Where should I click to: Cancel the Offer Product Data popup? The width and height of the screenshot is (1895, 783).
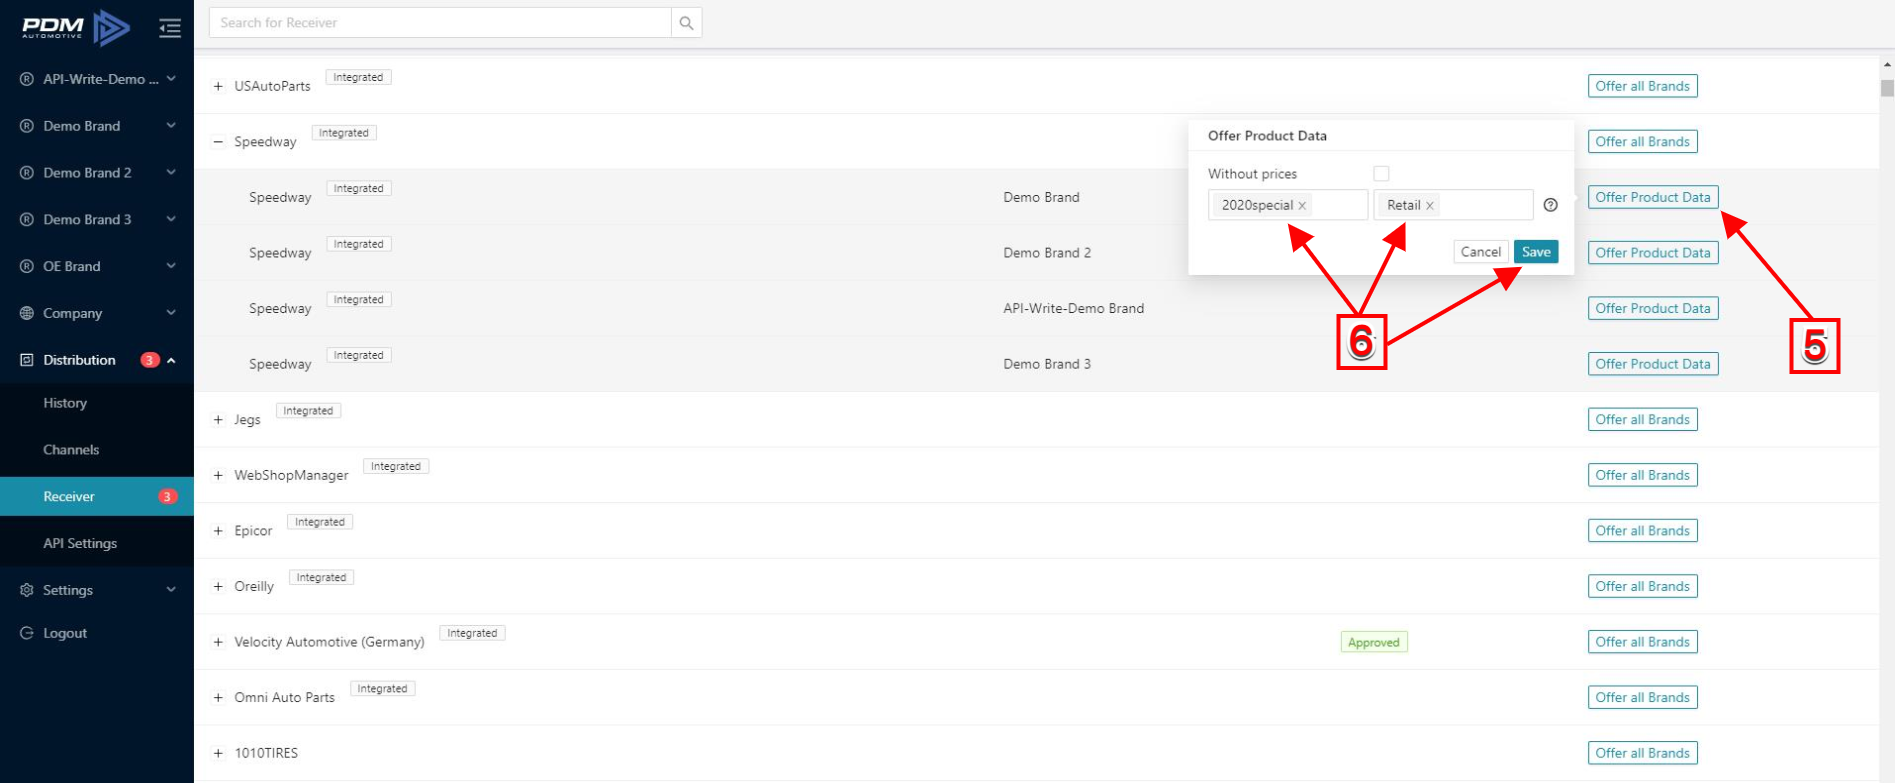[x=1481, y=252]
